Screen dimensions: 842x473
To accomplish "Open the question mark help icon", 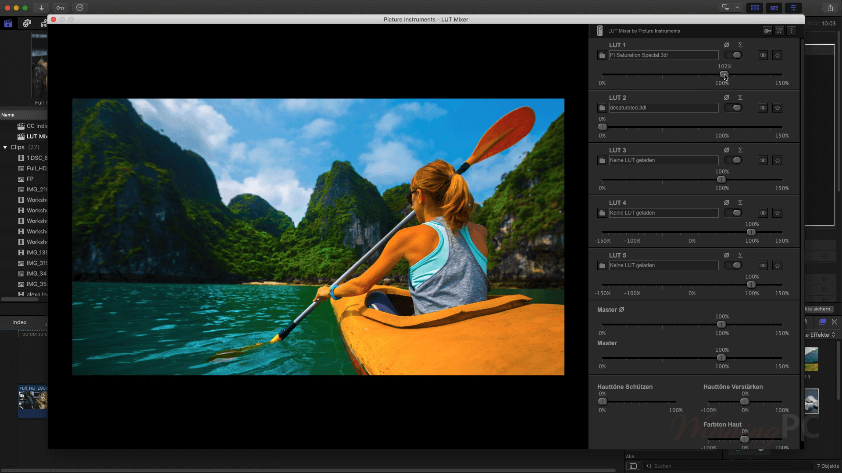I will coord(792,31).
